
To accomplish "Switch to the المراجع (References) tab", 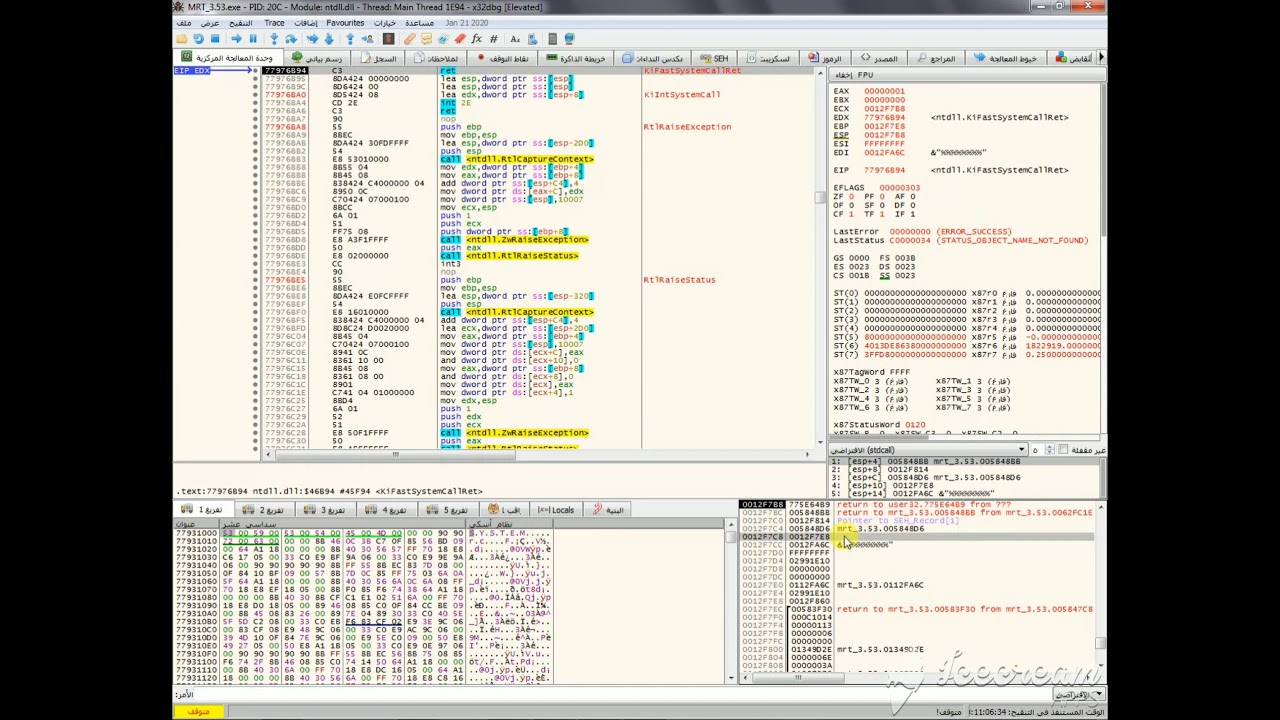I will point(936,58).
